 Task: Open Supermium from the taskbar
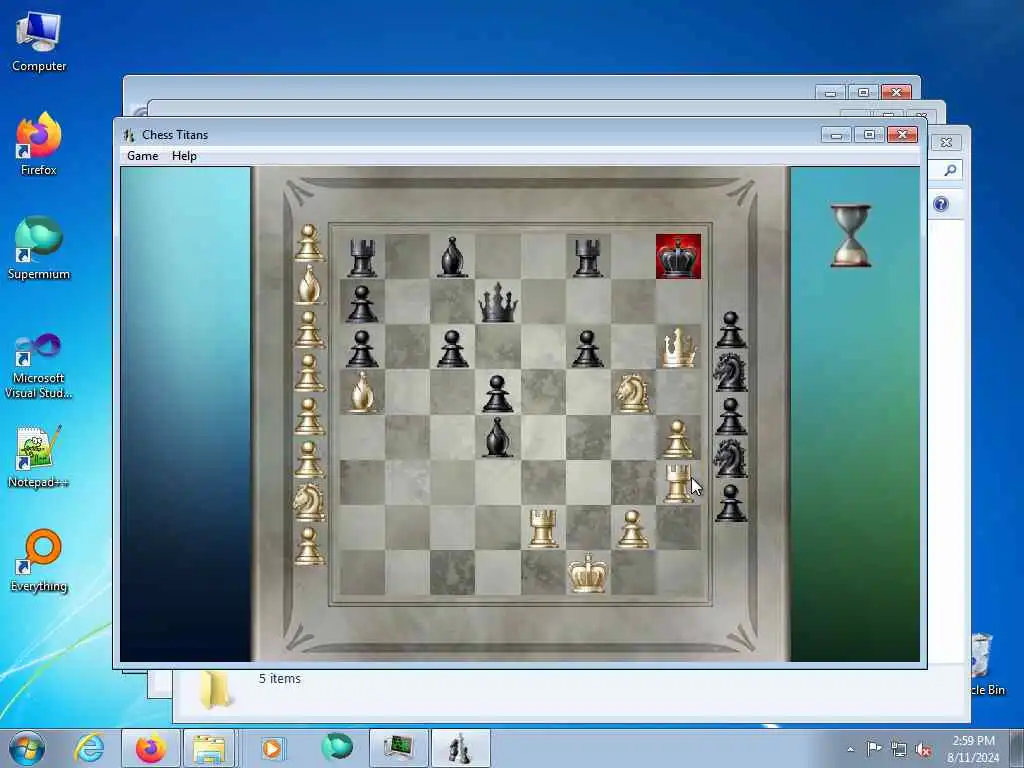click(x=337, y=748)
